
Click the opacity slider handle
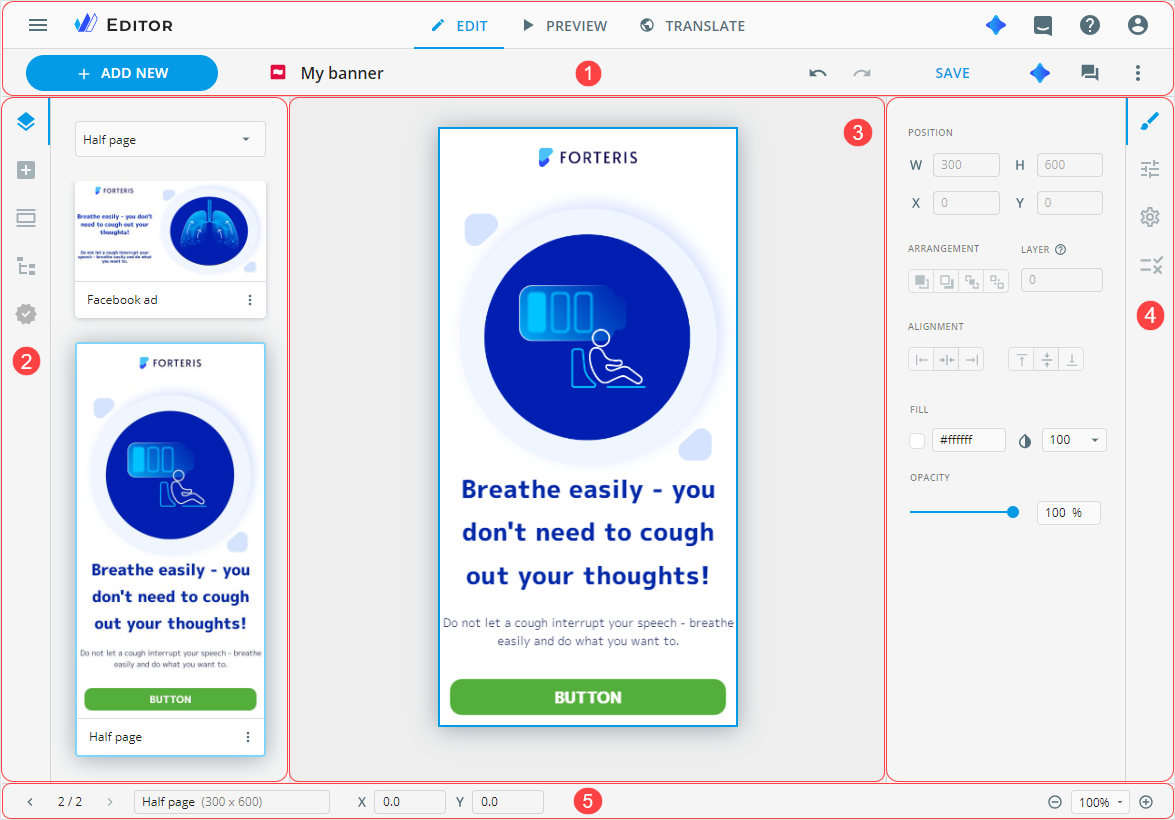[x=1013, y=512]
